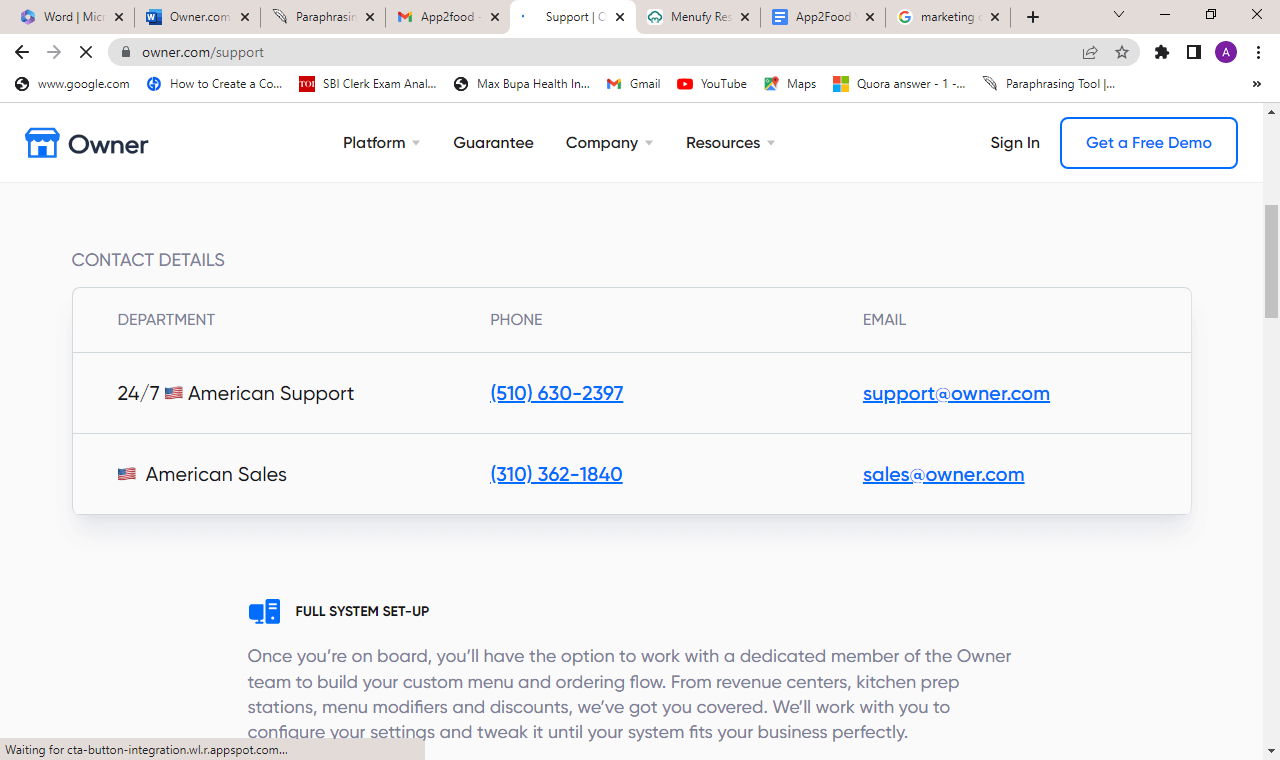This screenshot has width=1280, height=760.
Task: Click the Owner logo in the header
Action: [x=87, y=143]
